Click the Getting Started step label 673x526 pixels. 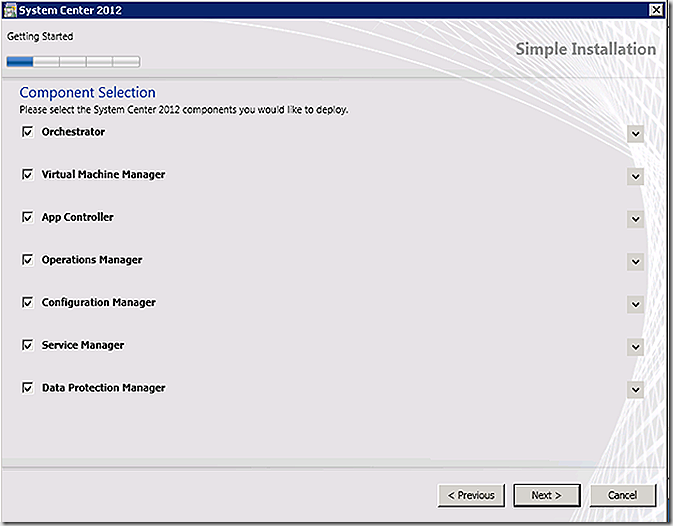tap(40, 36)
